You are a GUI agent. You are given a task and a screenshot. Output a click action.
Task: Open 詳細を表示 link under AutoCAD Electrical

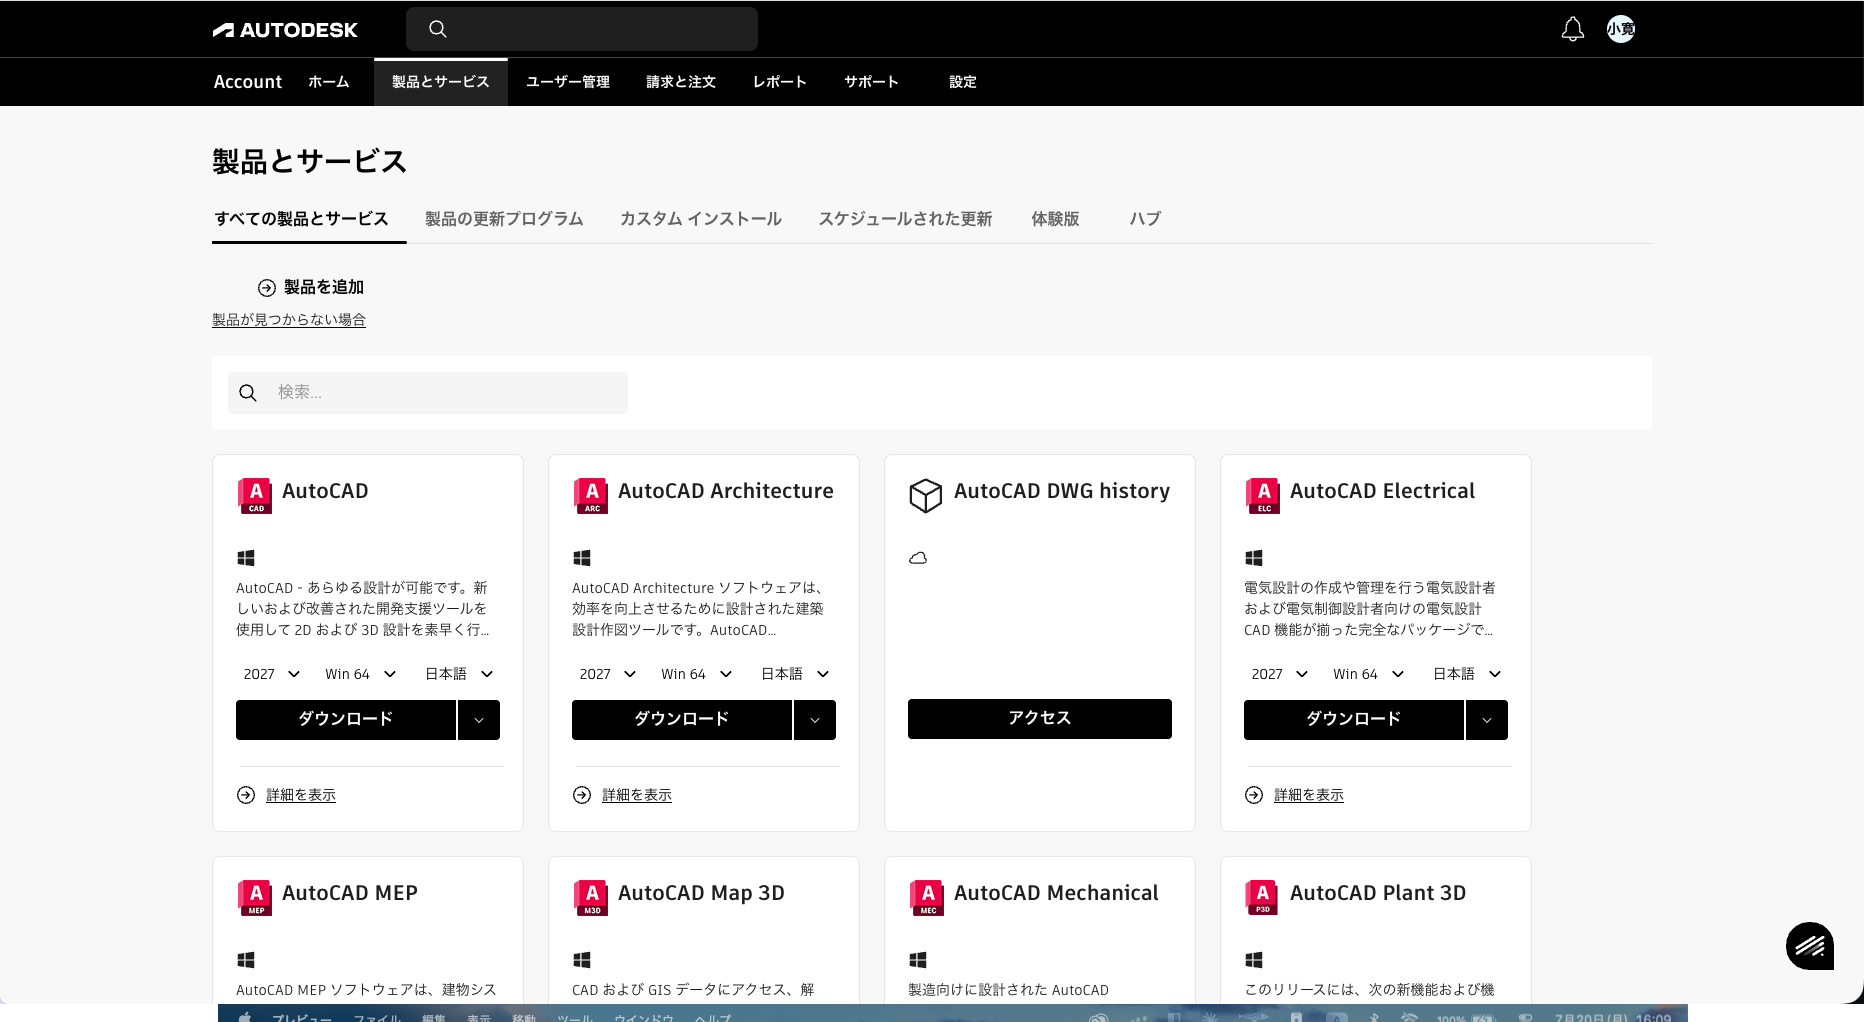coord(1309,795)
